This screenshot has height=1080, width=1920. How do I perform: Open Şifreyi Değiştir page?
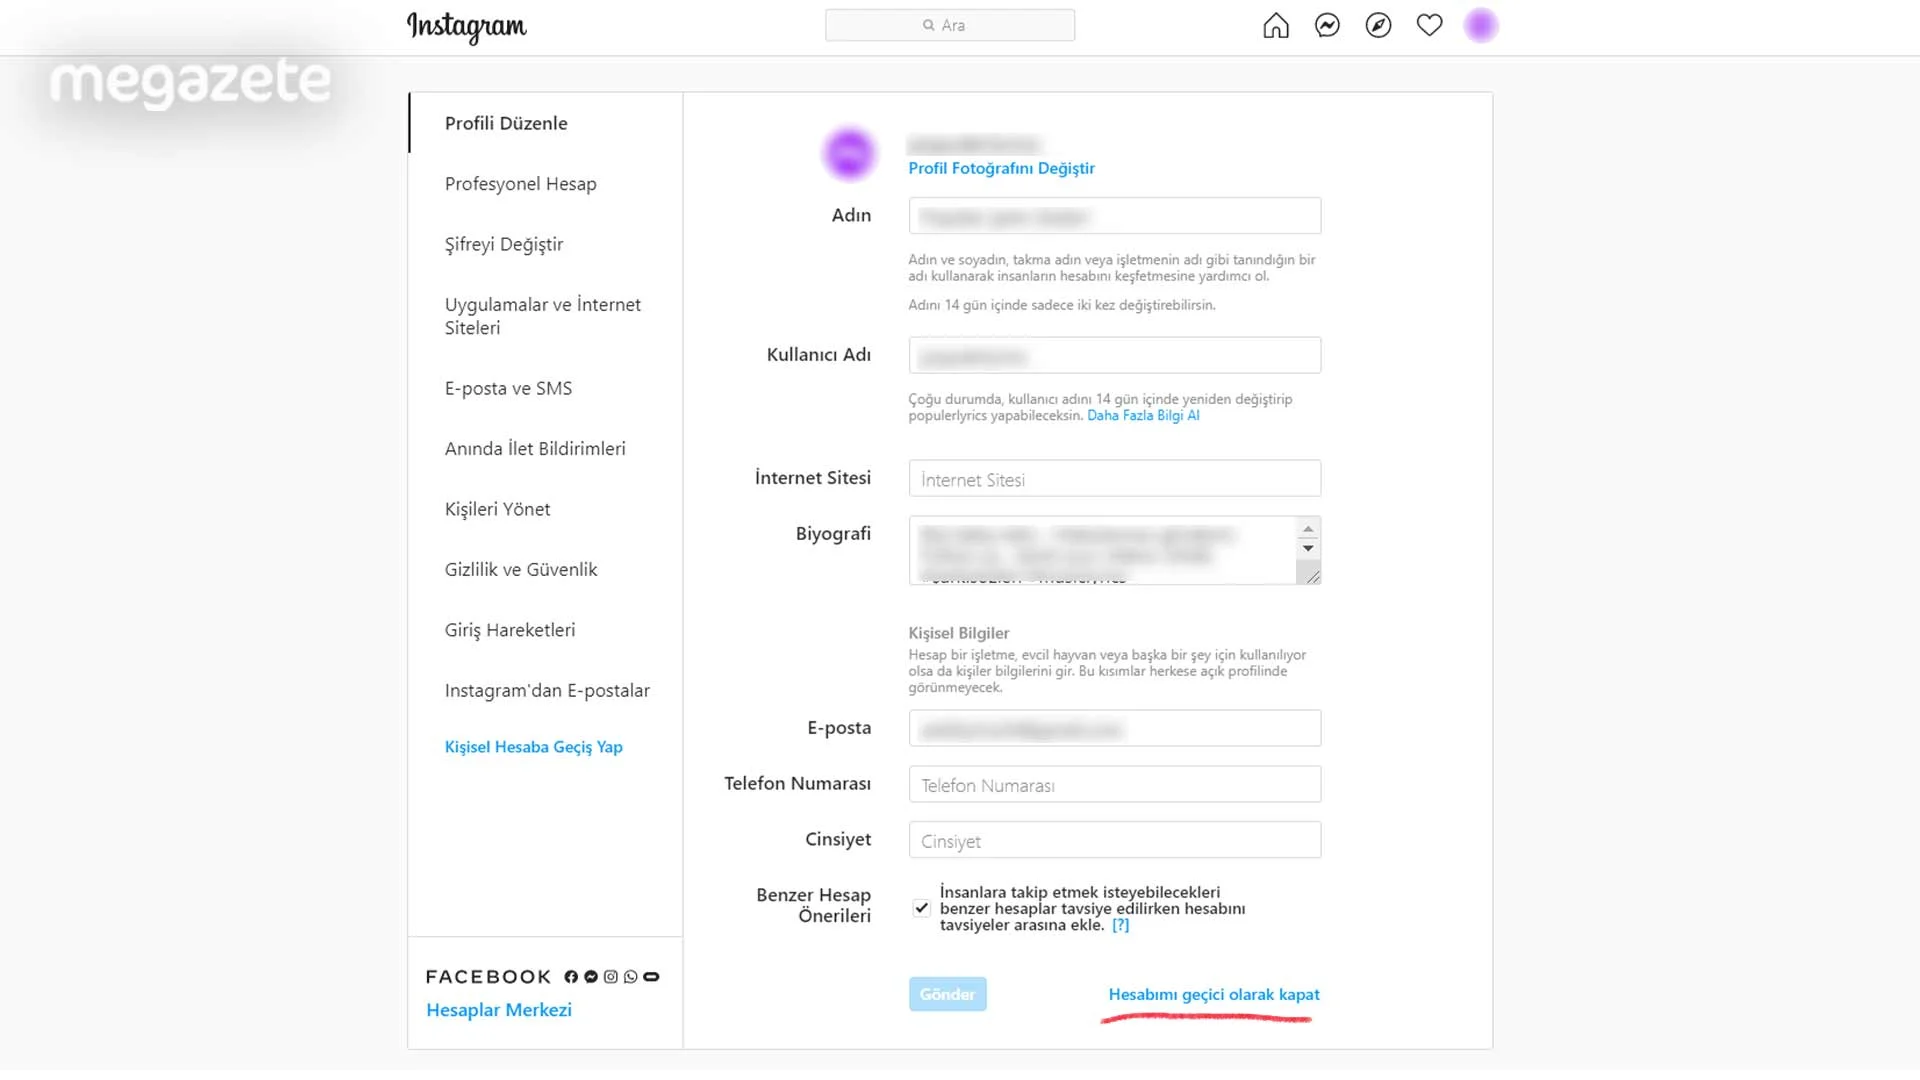(504, 244)
